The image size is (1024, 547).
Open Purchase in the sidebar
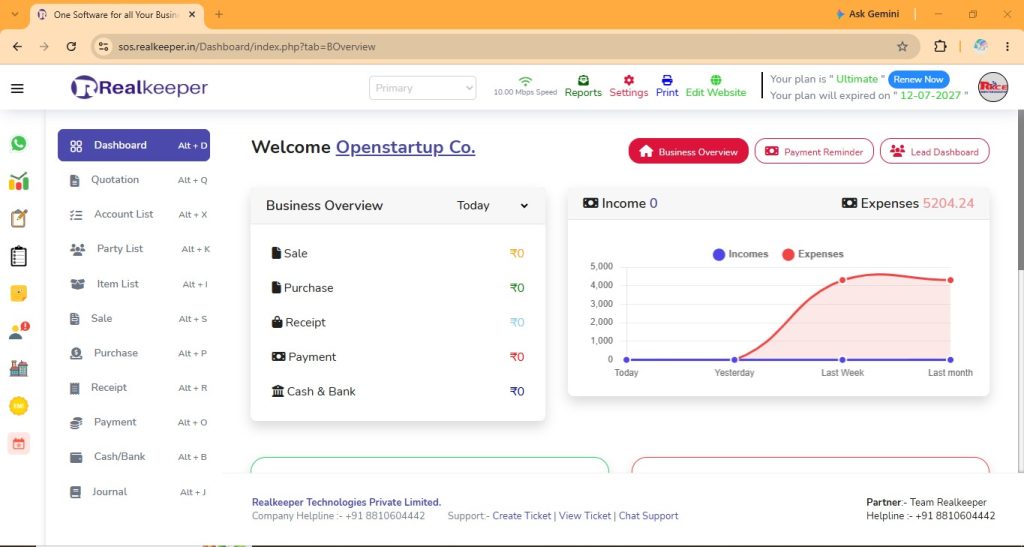pyautogui.click(x=134, y=353)
